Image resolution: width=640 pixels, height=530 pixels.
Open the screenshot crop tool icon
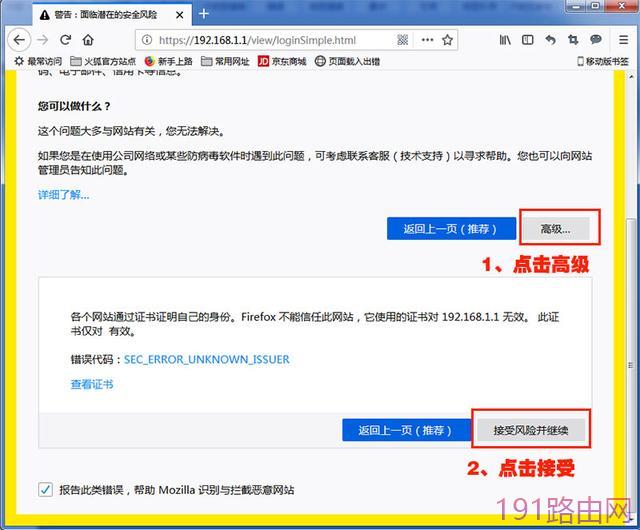pyautogui.click(x=573, y=40)
